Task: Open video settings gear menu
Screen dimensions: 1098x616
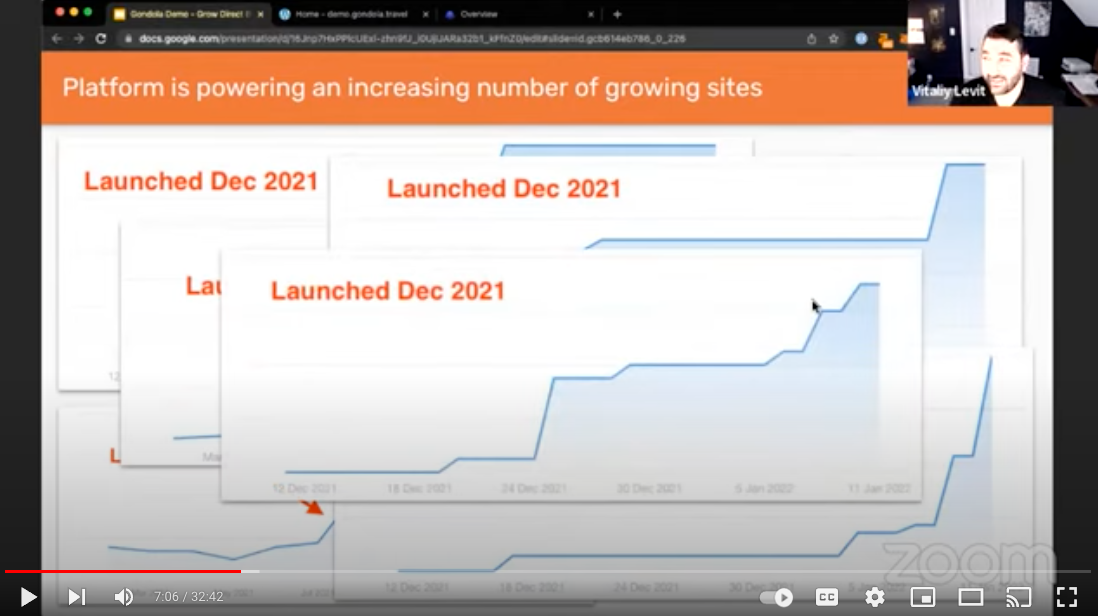Action: click(875, 597)
